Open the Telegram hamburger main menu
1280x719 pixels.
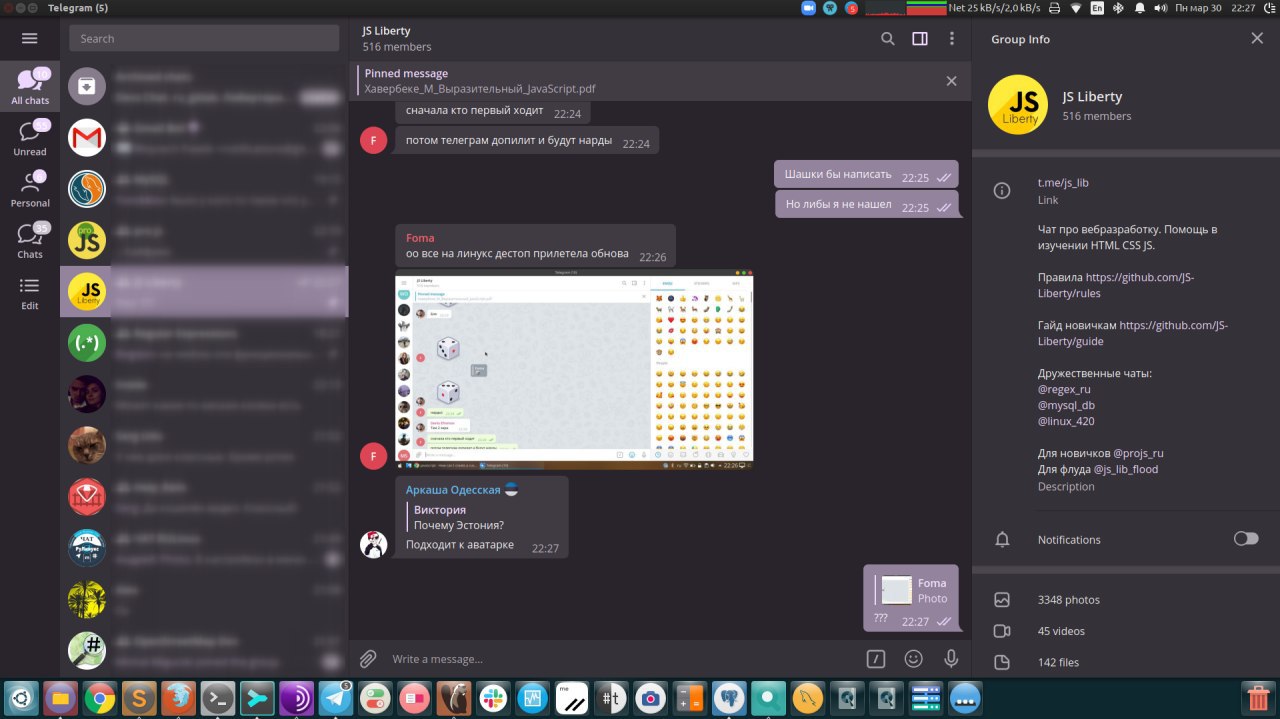[x=29, y=39]
